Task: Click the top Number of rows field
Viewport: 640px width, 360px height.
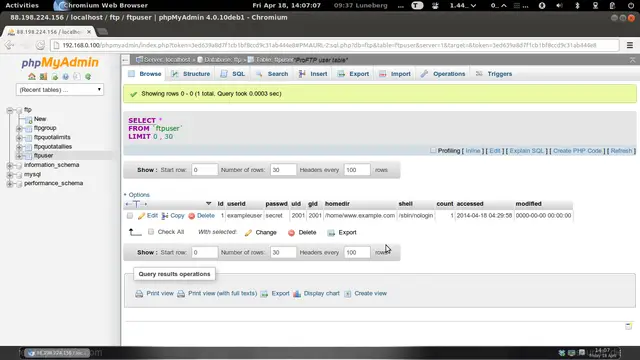Action: point(283,170)
